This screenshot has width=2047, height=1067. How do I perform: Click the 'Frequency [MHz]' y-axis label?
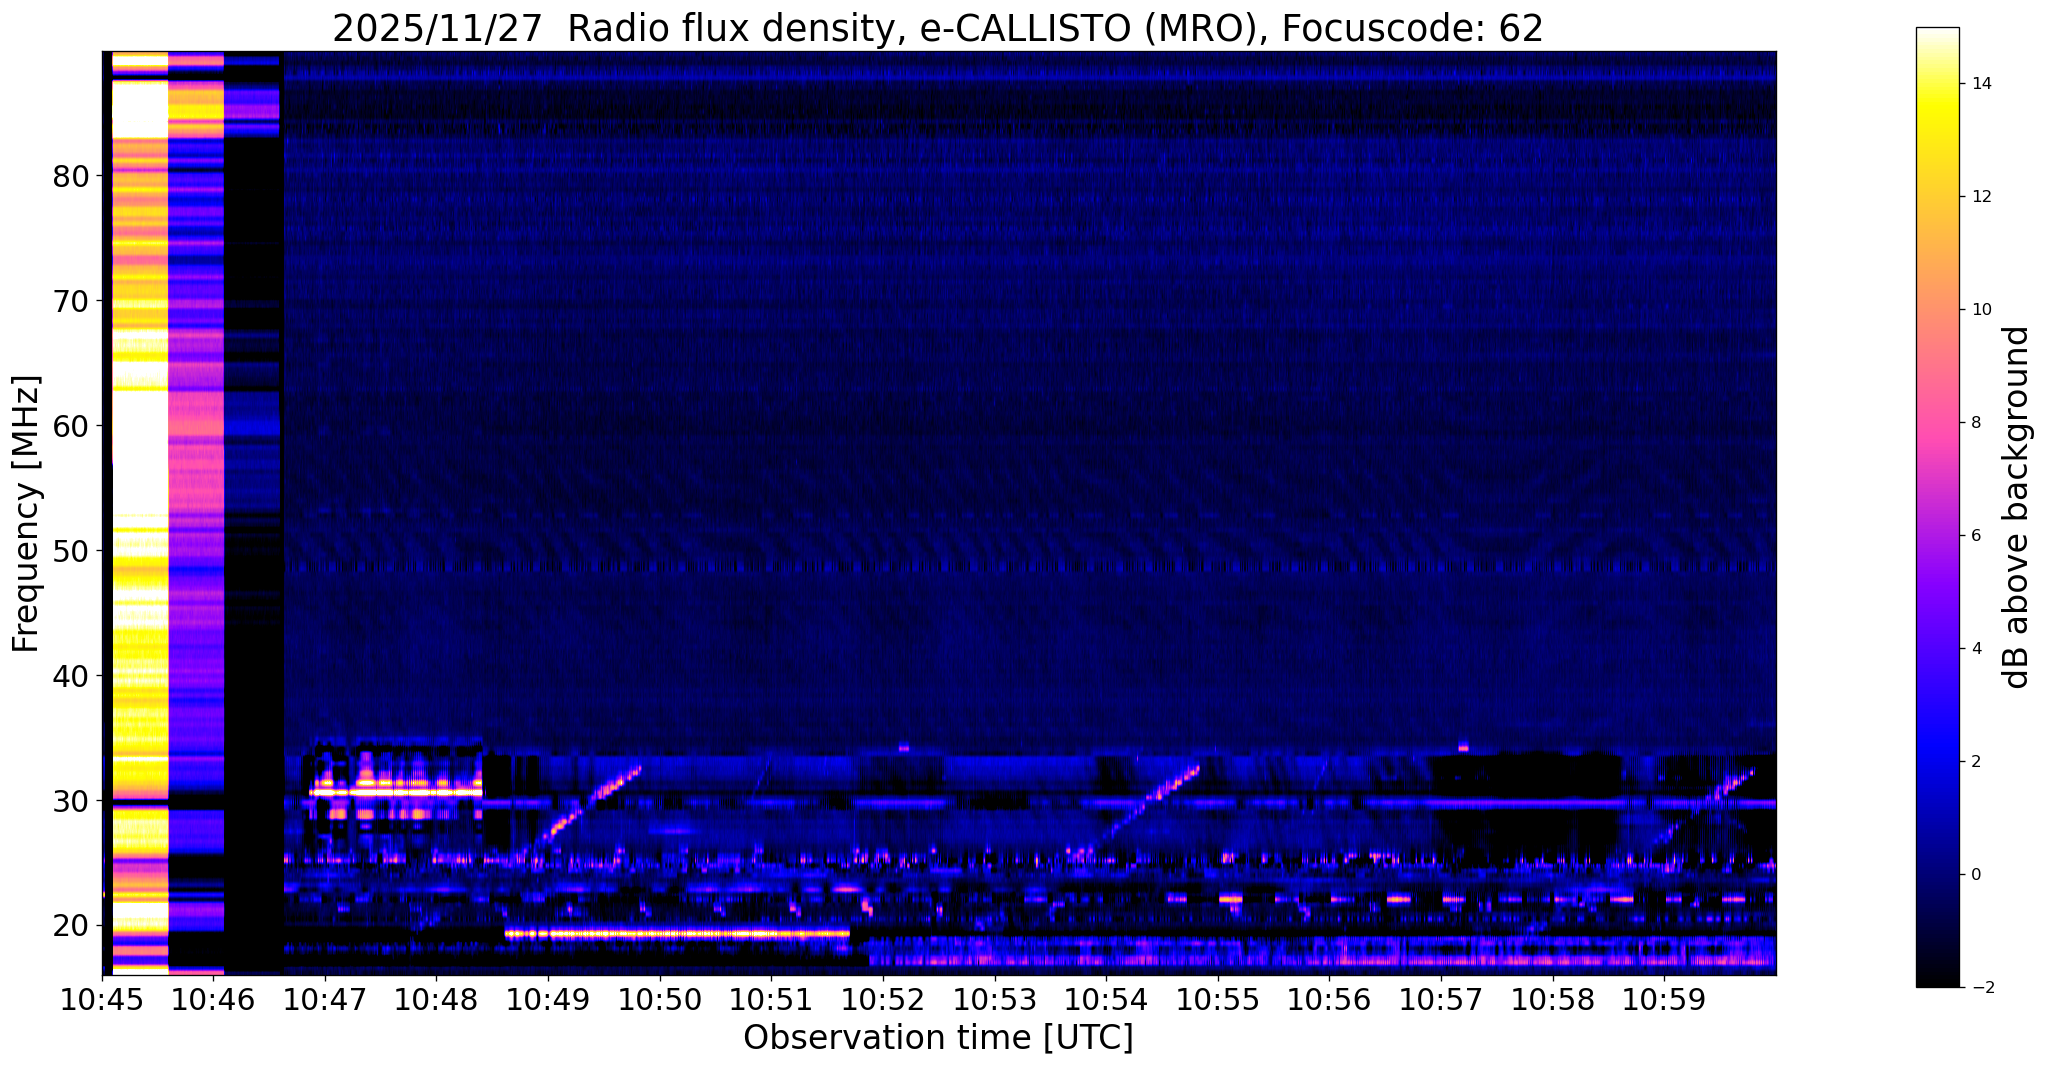(26, 514)
